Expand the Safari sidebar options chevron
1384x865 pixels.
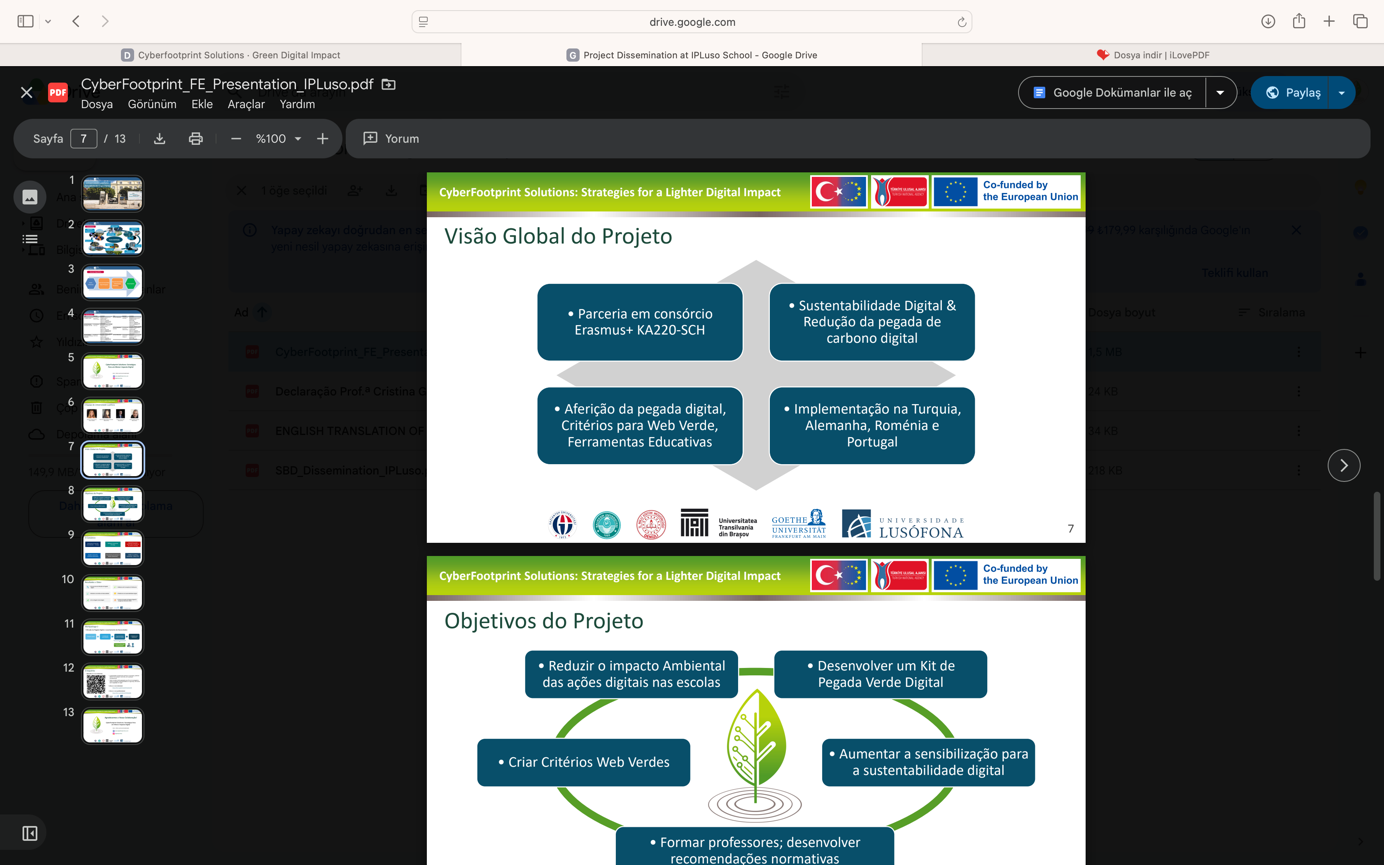point(48,21)
